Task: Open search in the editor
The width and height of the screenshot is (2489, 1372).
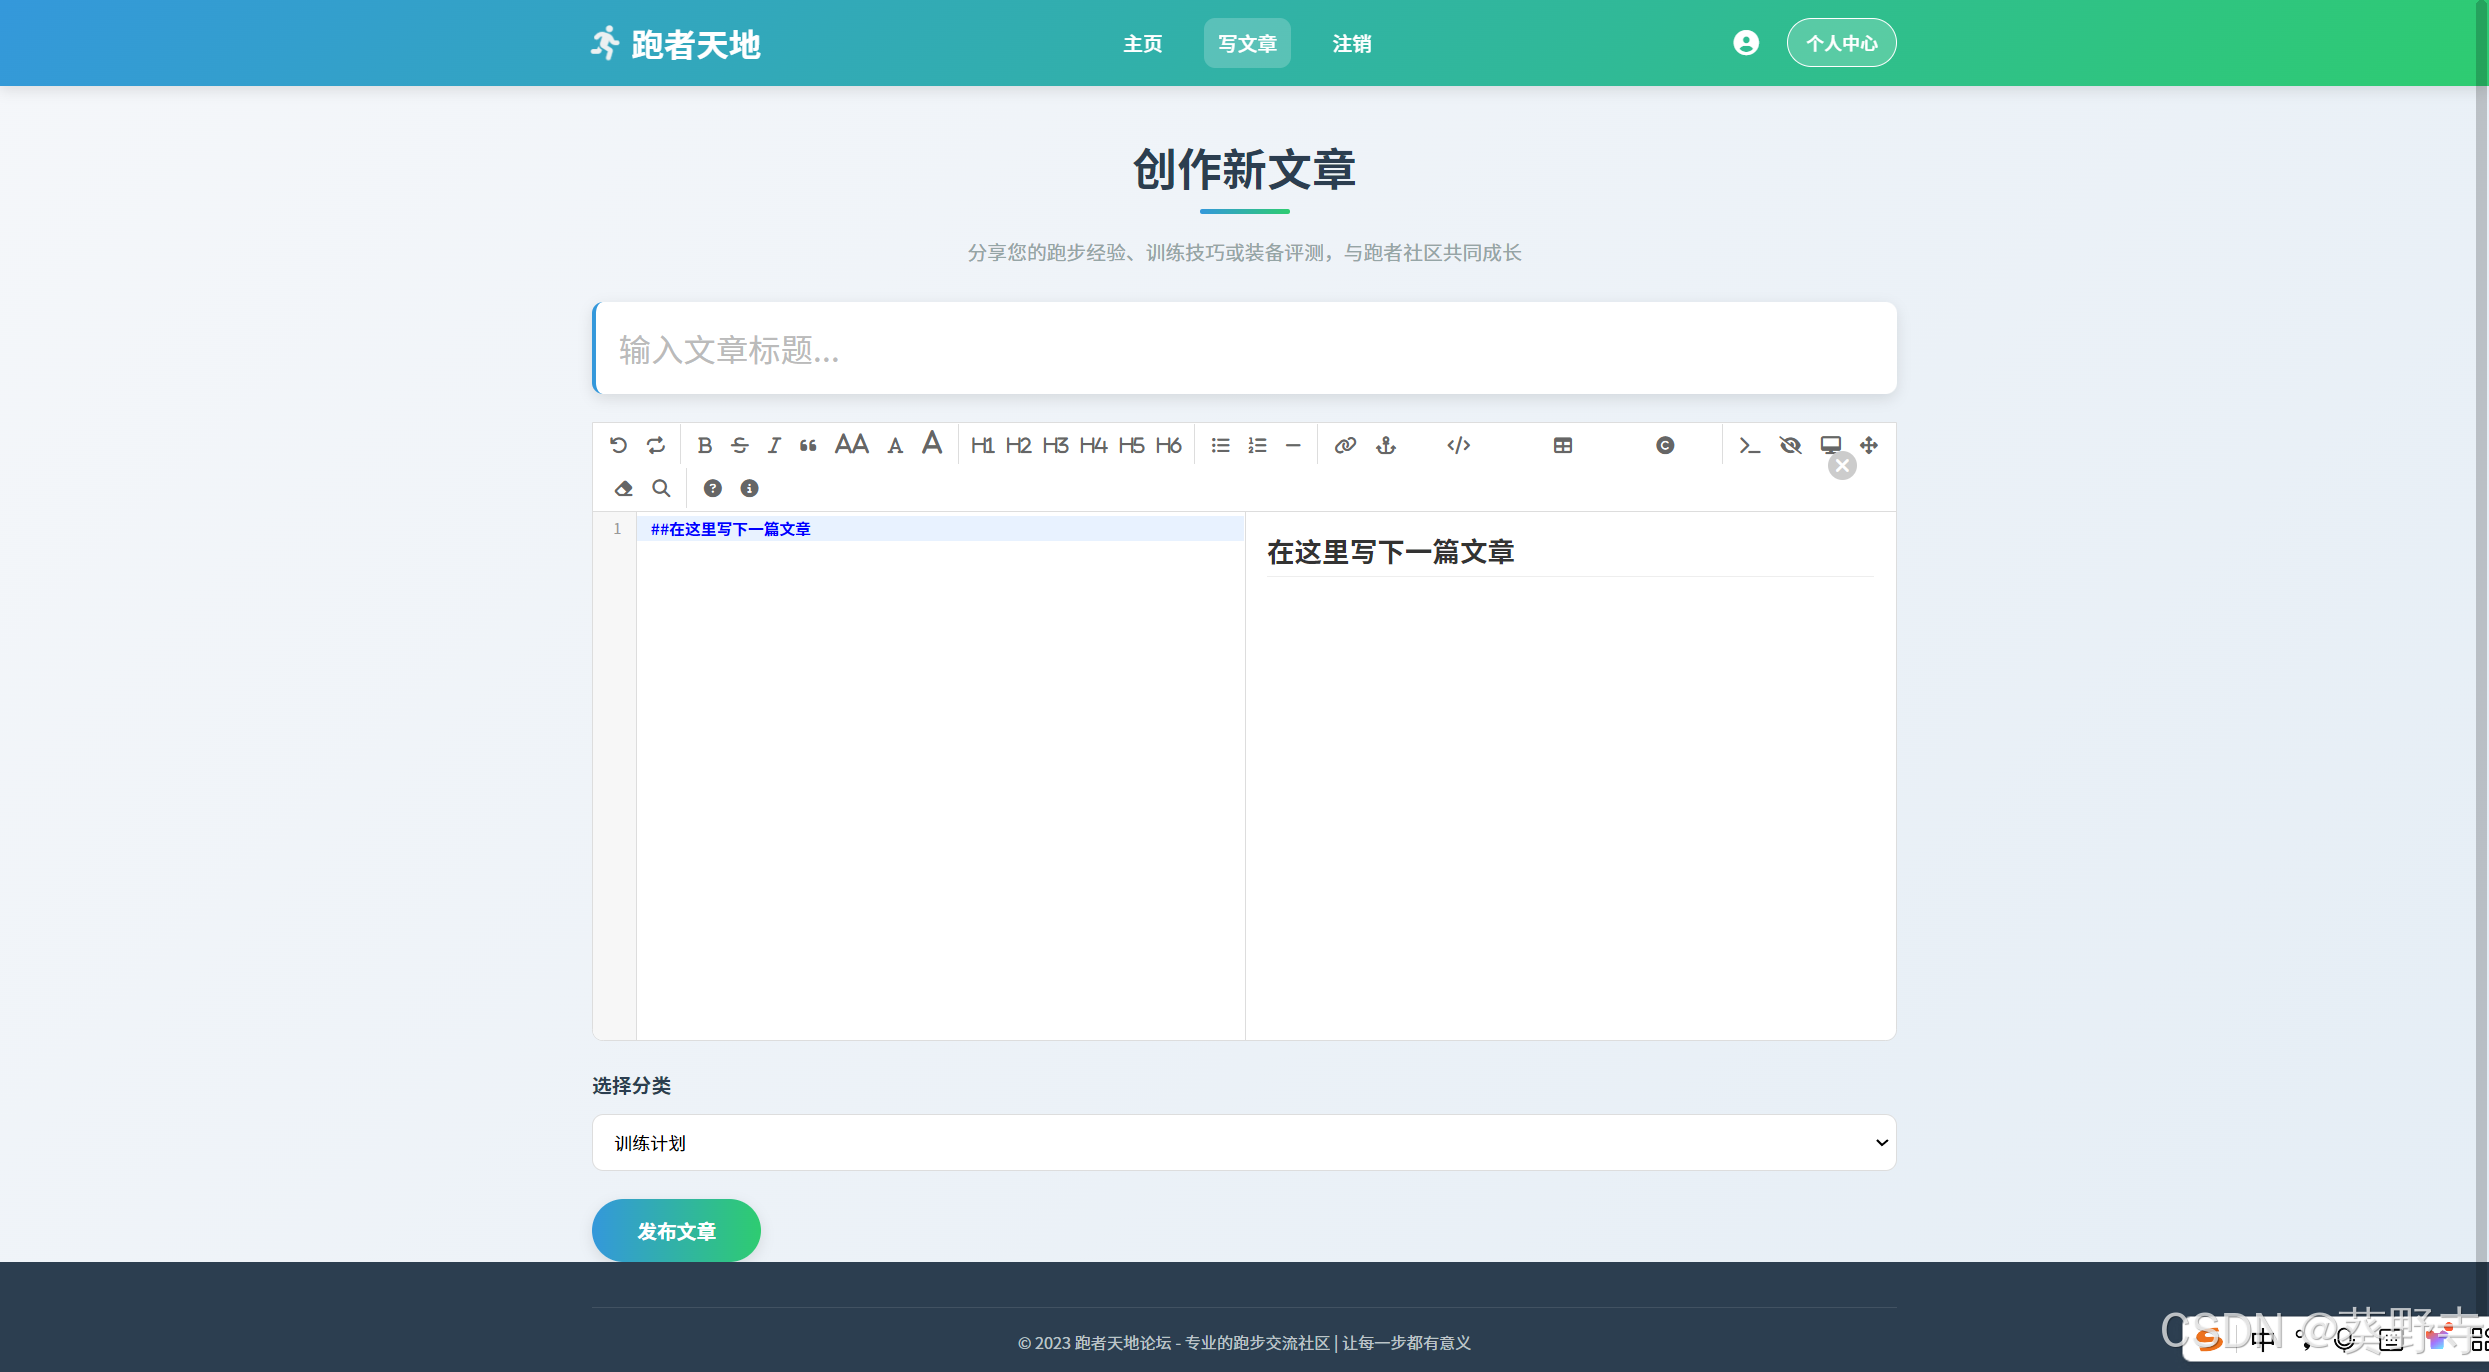Action: click(x=661, y=488)
